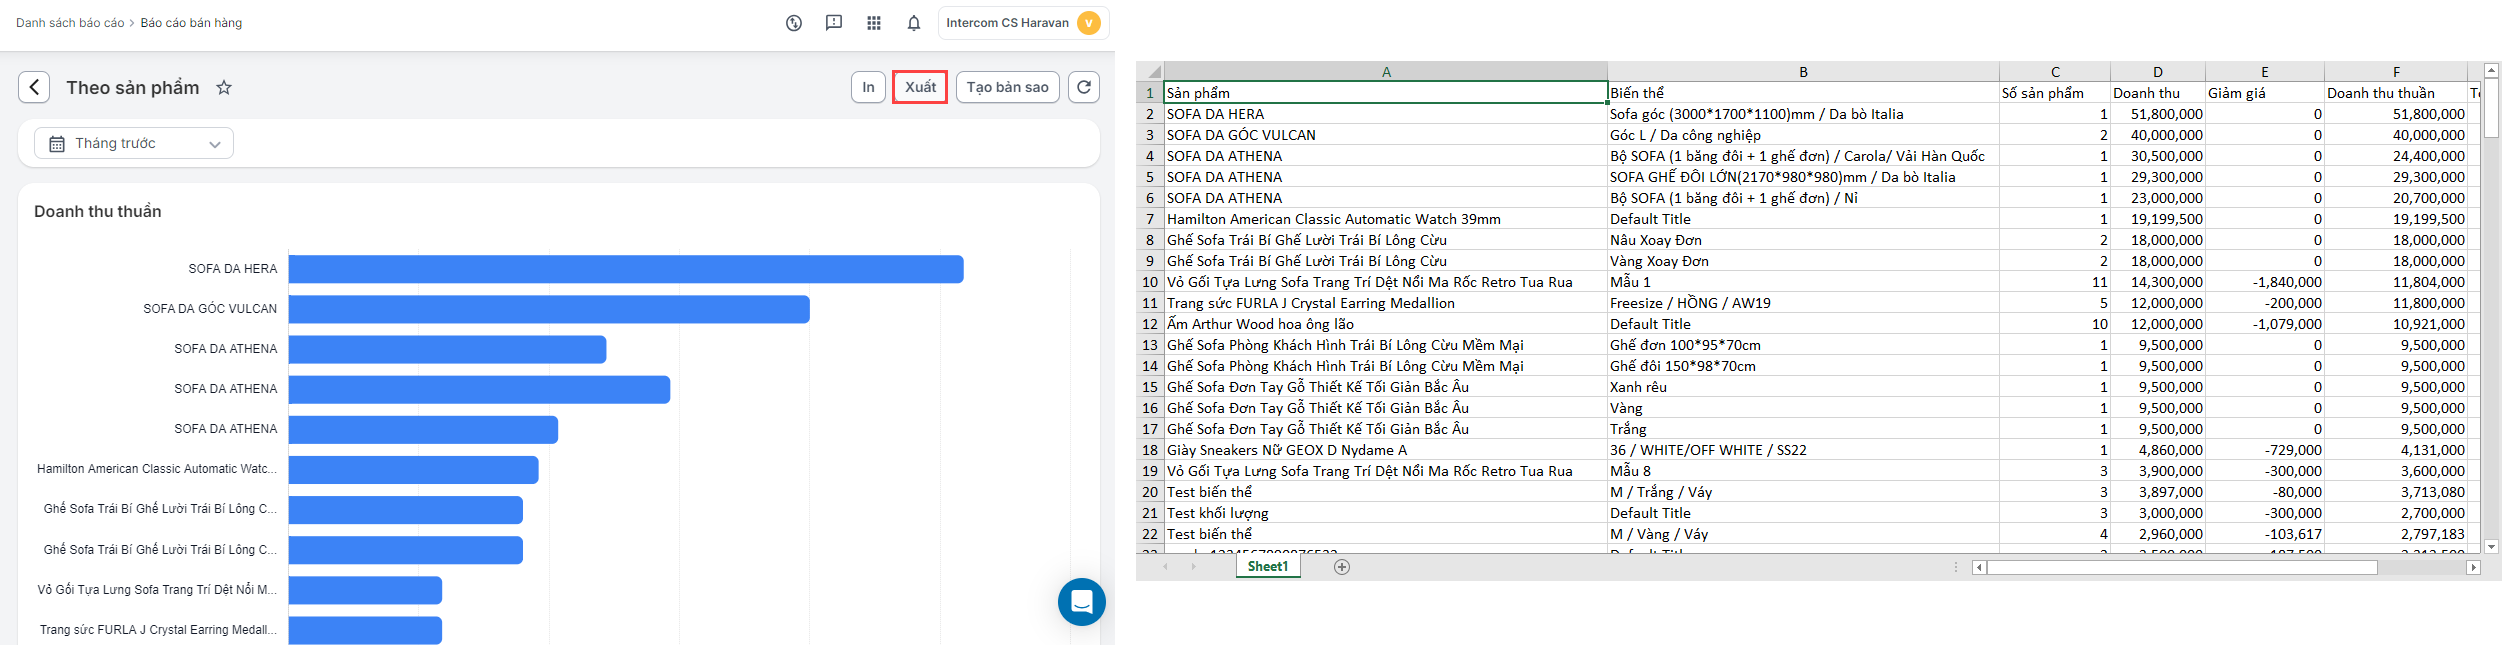This screenshot has height=645, width=2502.
Task: Star the Theo sản phẩm report
Action: coord(224,88)
